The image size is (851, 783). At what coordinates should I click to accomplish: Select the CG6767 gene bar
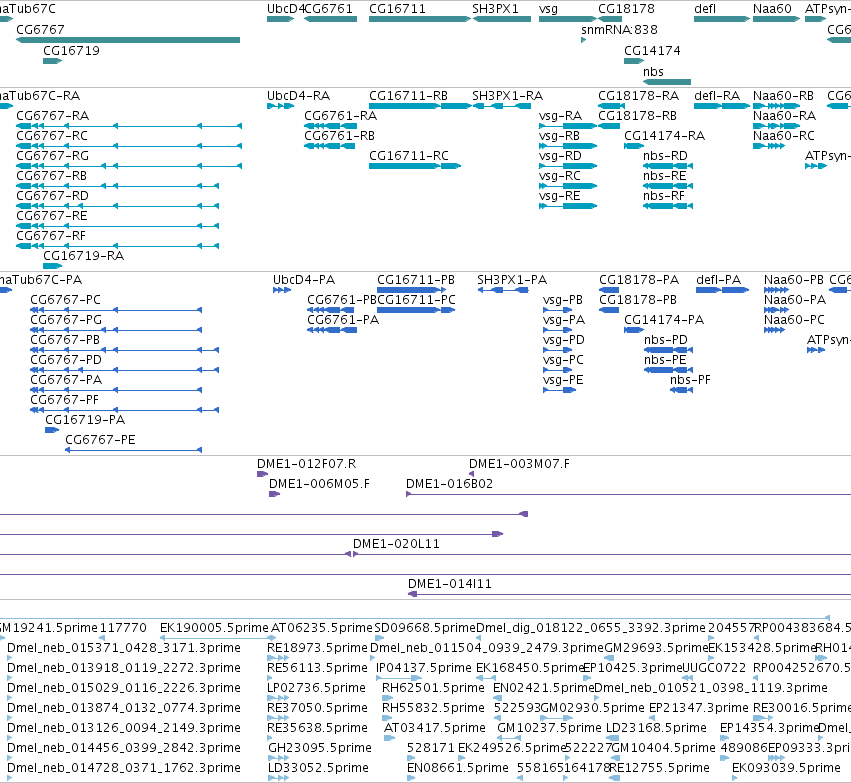[x=128, y=40]
